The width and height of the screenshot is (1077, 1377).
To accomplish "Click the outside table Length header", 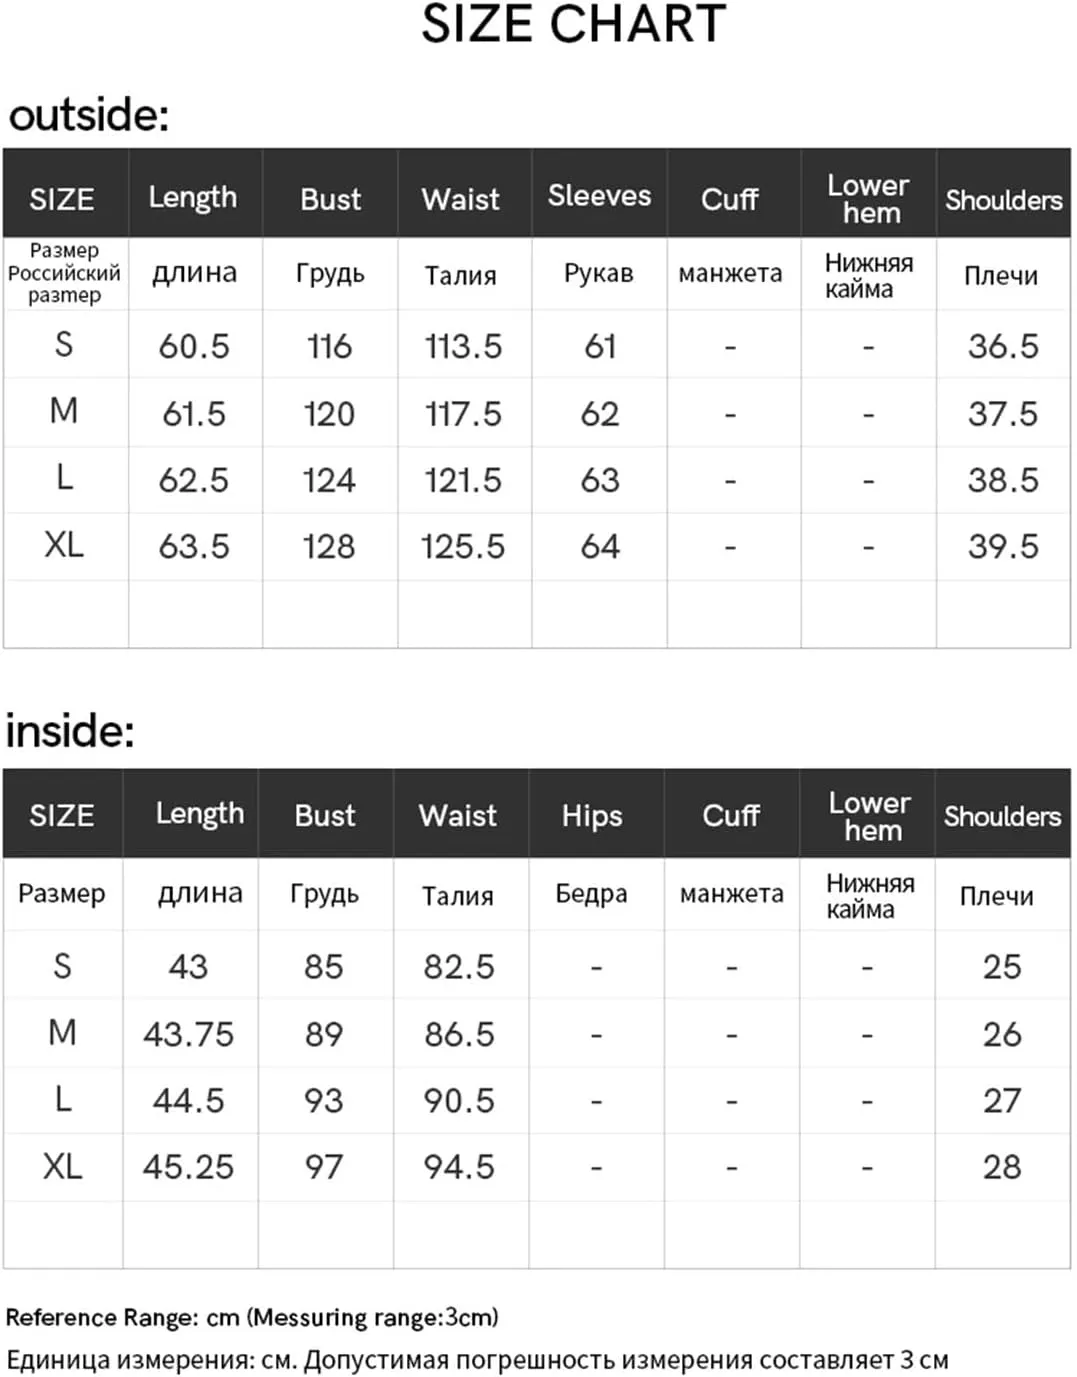I will 193,197.
